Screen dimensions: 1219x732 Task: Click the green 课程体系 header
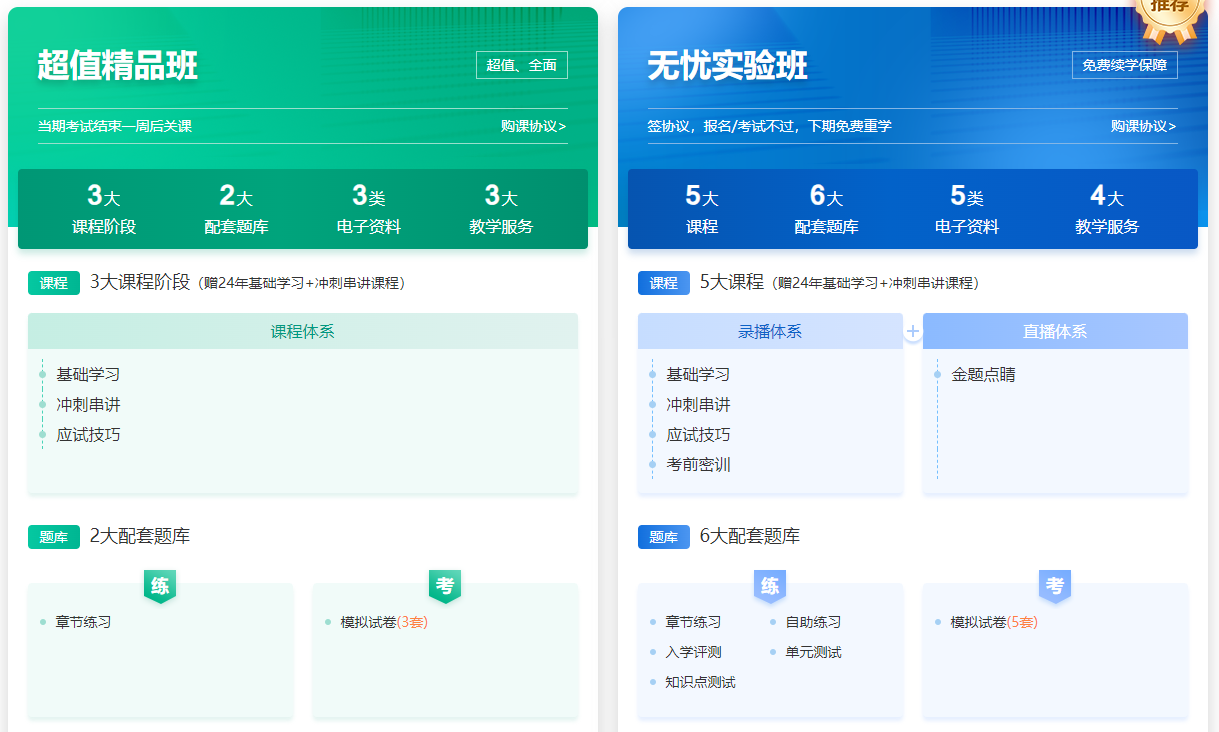click(303, 331)
